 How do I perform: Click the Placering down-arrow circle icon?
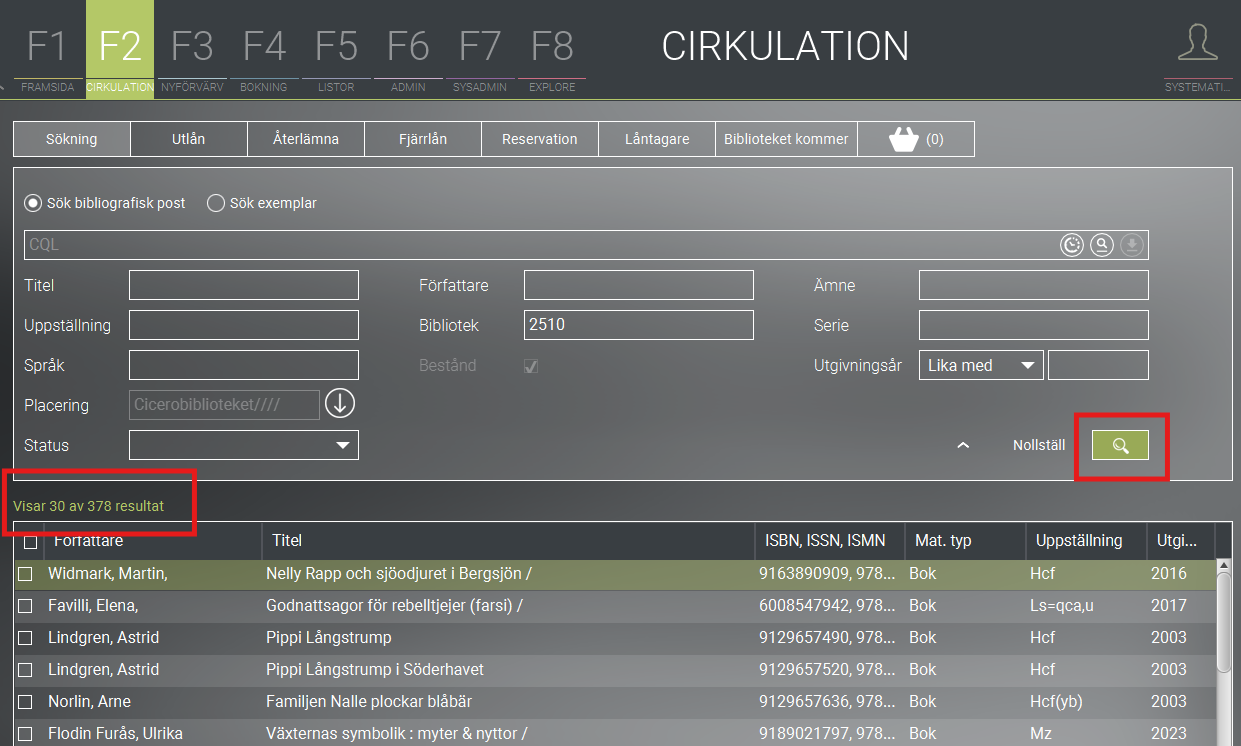pyautogui.click(x=340, y=405)
